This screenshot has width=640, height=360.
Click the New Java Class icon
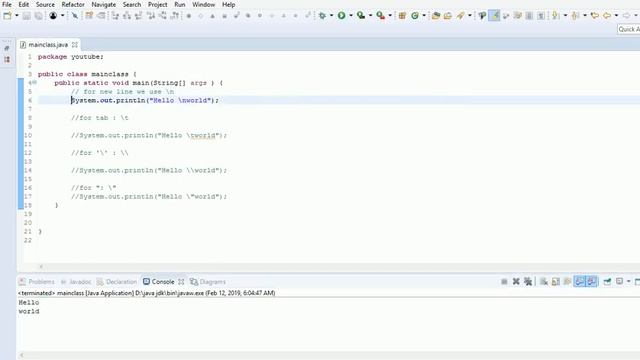(x=415, y=16)
